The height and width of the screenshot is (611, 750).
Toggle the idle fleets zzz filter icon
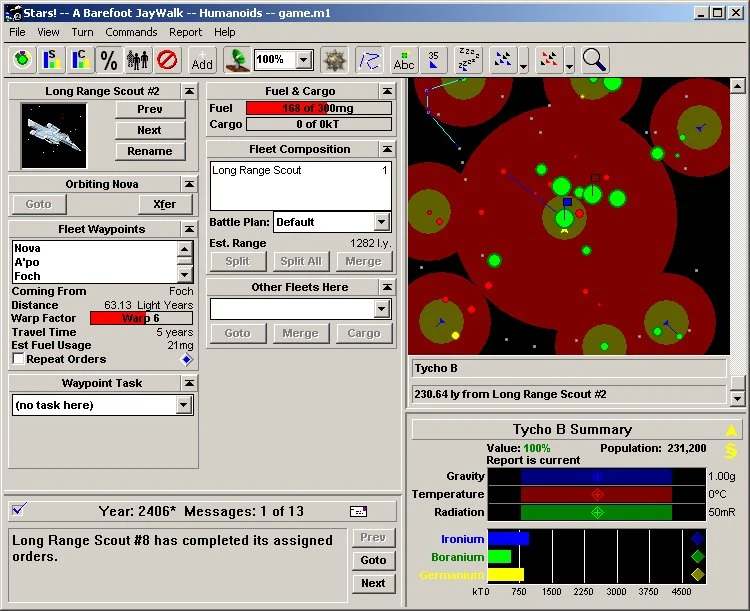(468, 60)
